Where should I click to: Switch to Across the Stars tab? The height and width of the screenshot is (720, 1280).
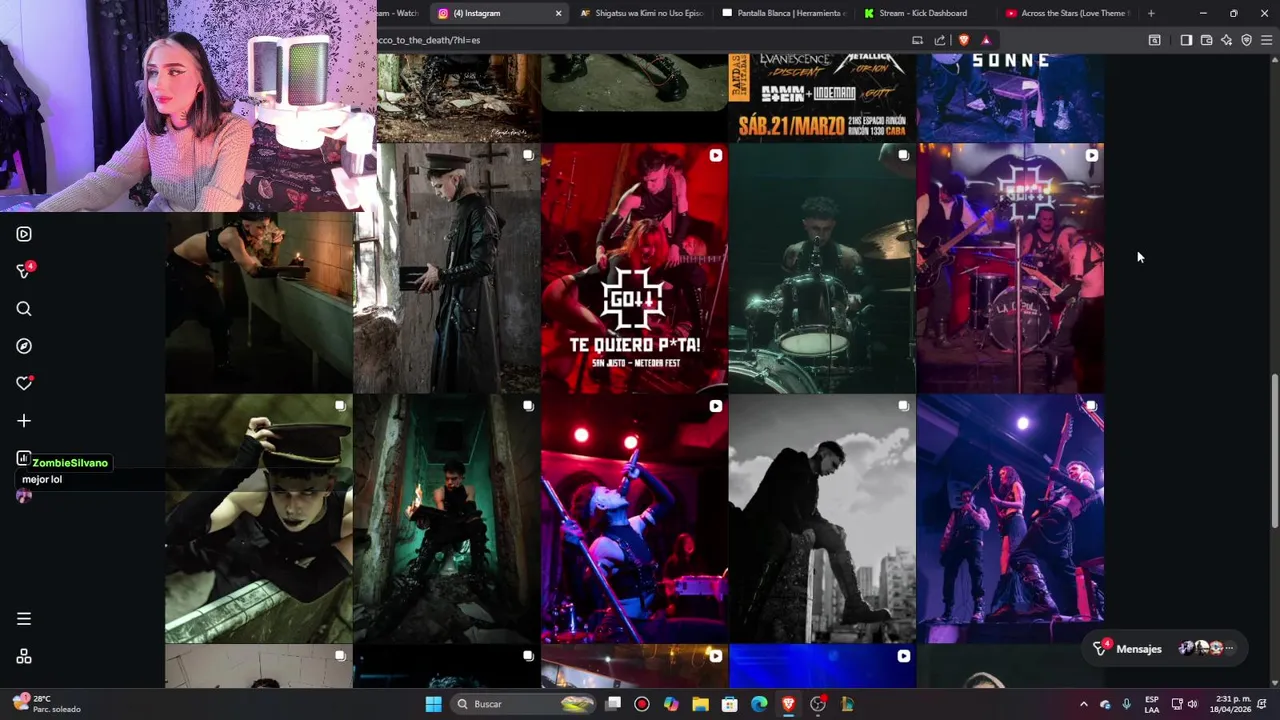coord(1068,13)
